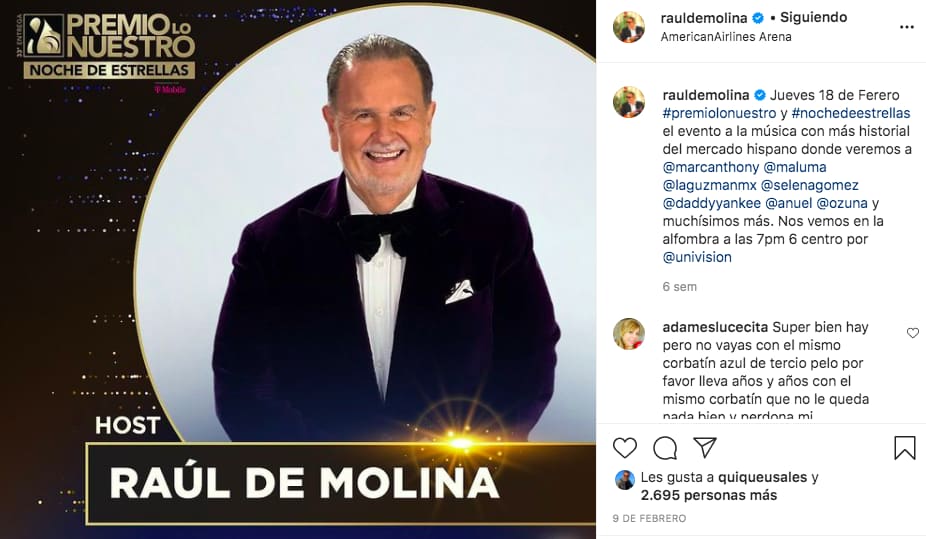
Task: Open AmericanAirlines Arena location
Action: 726,37
